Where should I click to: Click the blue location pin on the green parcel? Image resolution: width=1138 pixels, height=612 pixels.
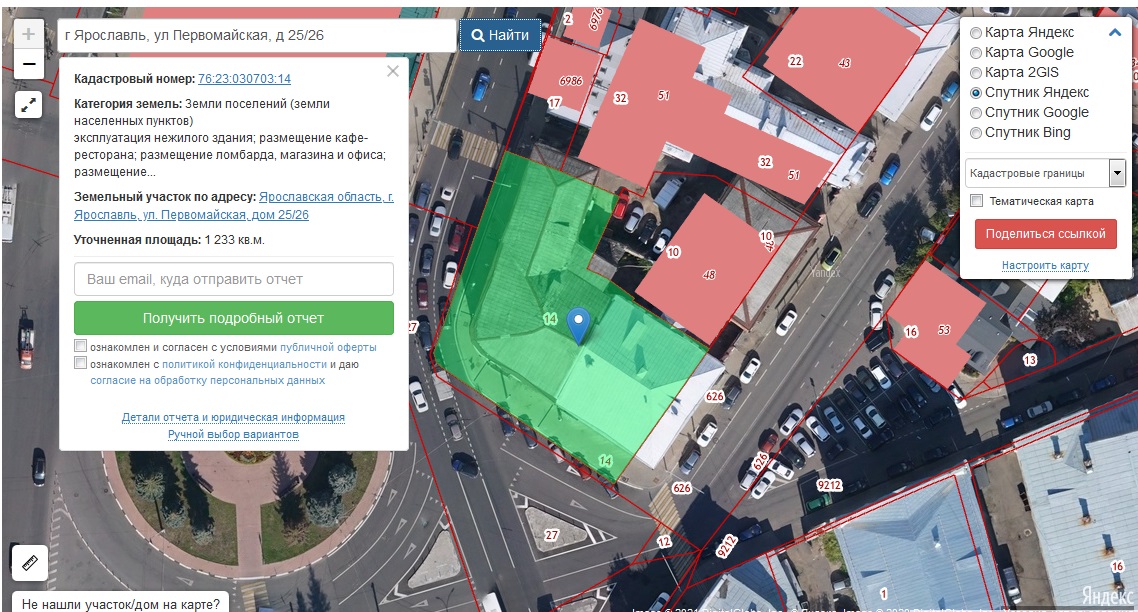[578, 325]
